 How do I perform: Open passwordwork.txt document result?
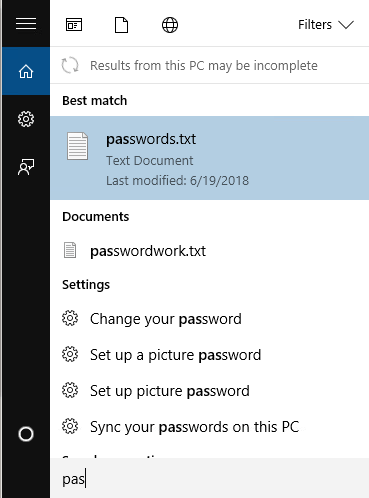click(x=209, y=251)
